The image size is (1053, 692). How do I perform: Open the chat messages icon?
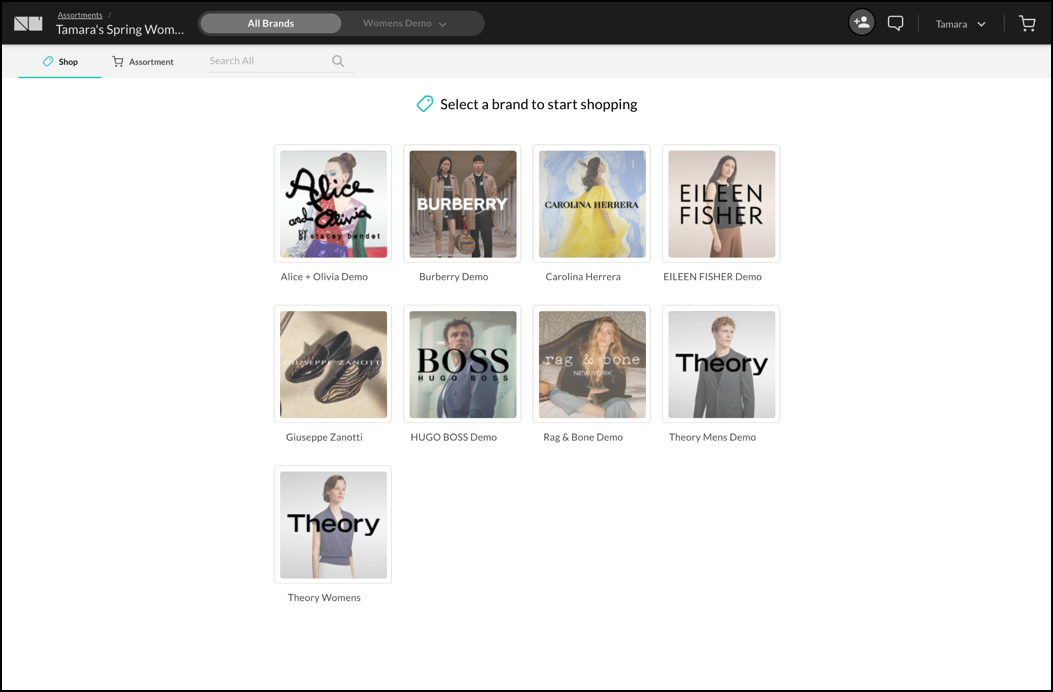(895, 24)
